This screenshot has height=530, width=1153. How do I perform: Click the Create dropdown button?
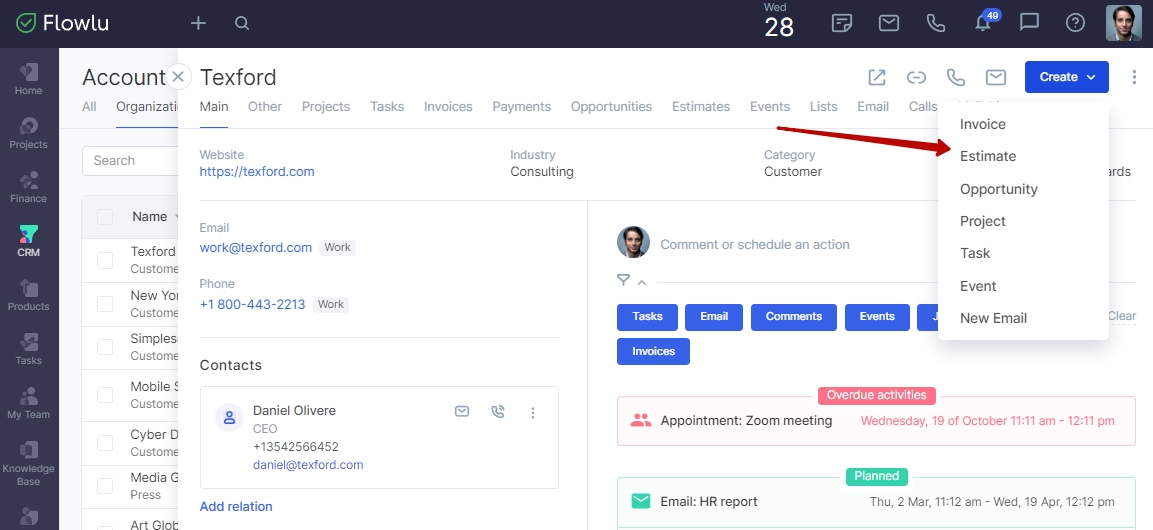point(1066,77)
